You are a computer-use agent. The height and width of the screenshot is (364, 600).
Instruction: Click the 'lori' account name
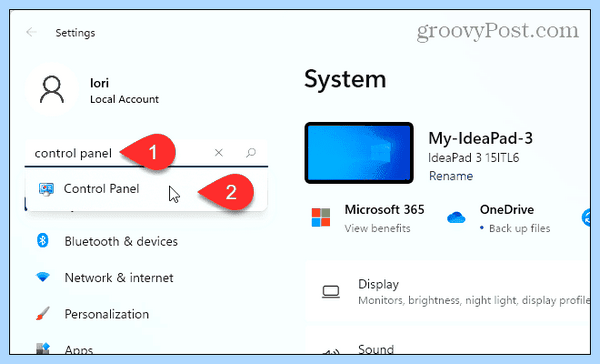[x=99, y=83]
